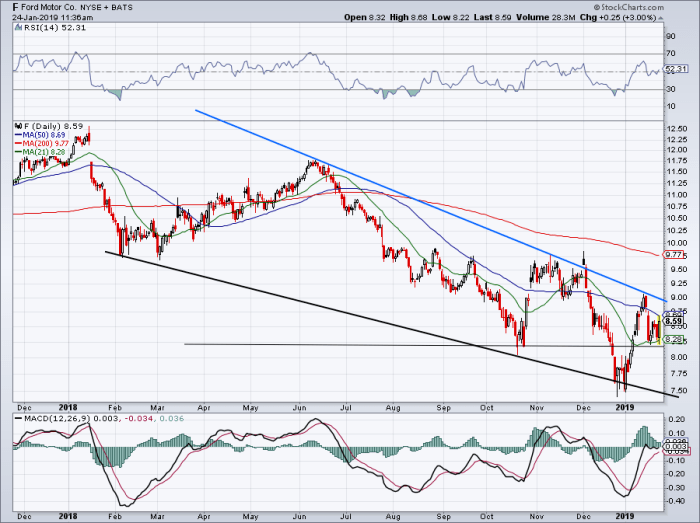This screenshot has width=700, height=523.
Task: Click the MA(21) 8.28 legend entry
Action: click(x=41, y=152)
